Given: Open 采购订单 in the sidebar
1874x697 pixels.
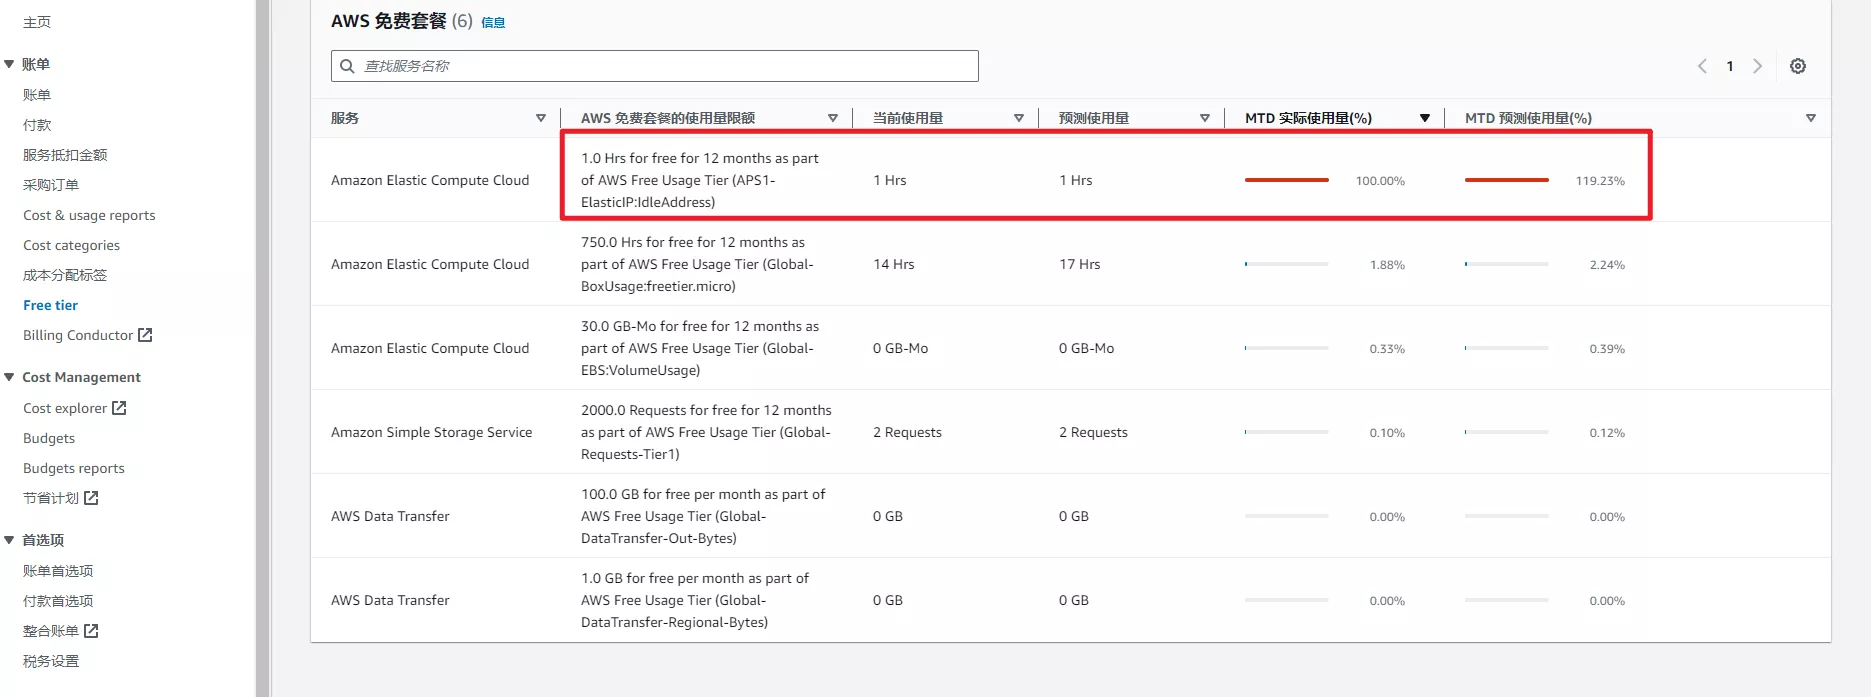Looking at the screenshot, I should click(x=51, y=185).
